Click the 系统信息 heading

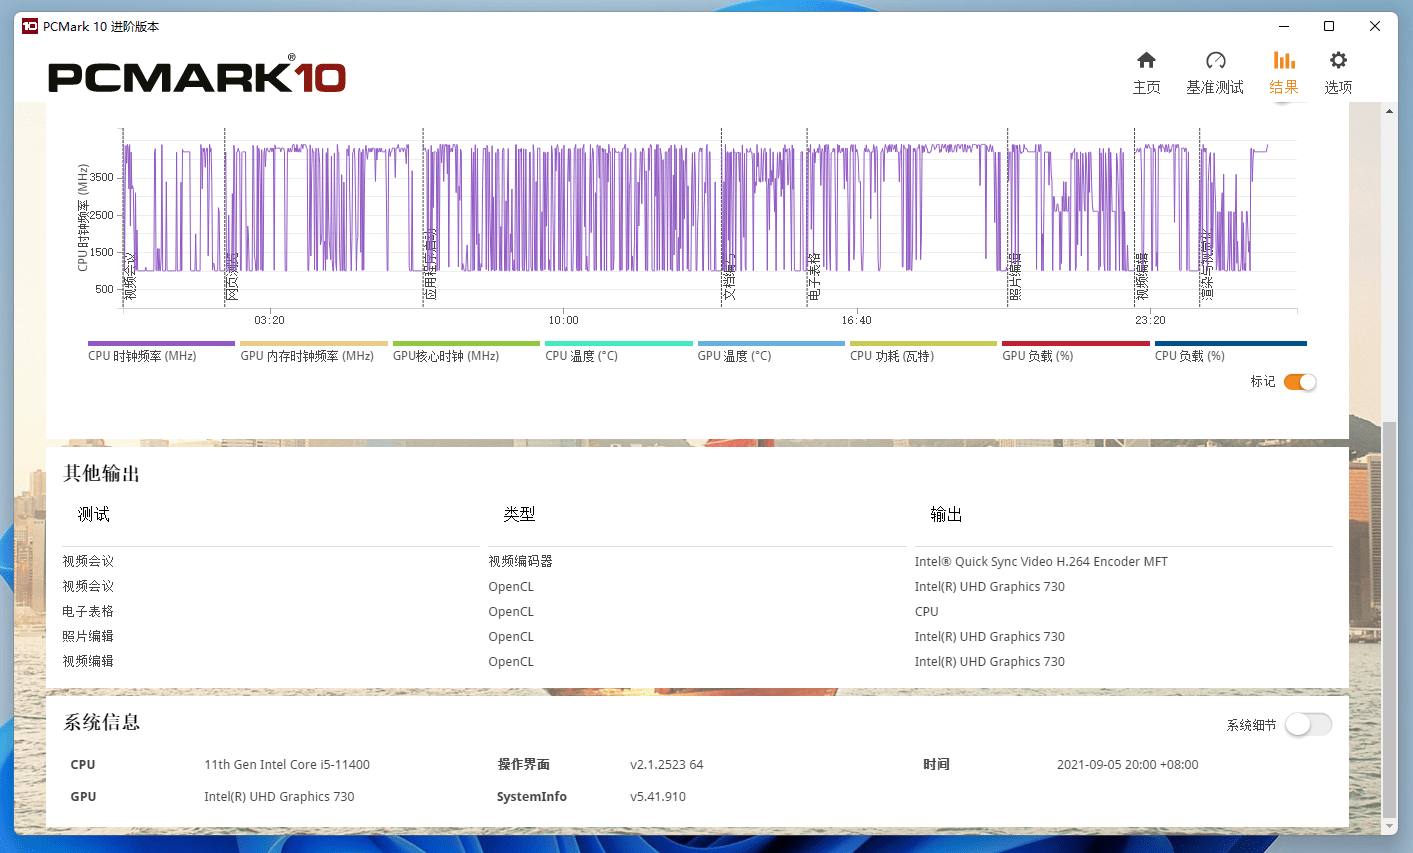(x=102, y=722)
